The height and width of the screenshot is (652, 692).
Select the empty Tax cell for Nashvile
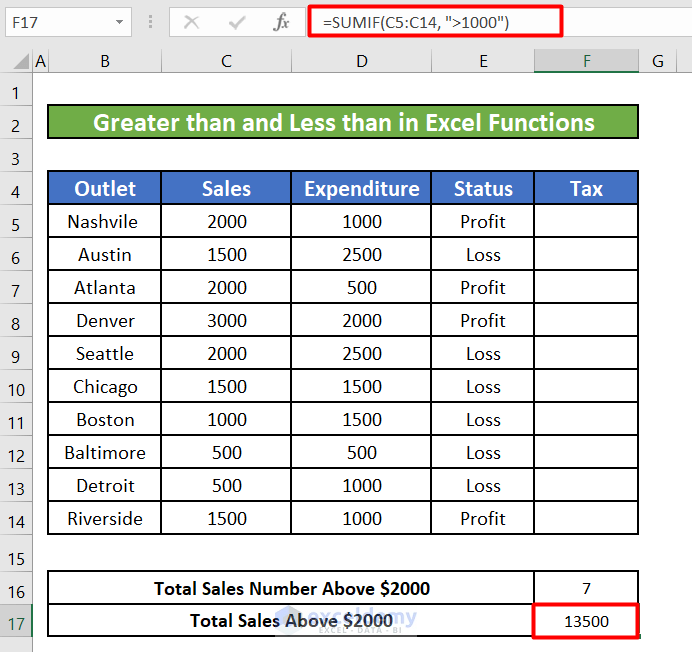pos(586,221)
